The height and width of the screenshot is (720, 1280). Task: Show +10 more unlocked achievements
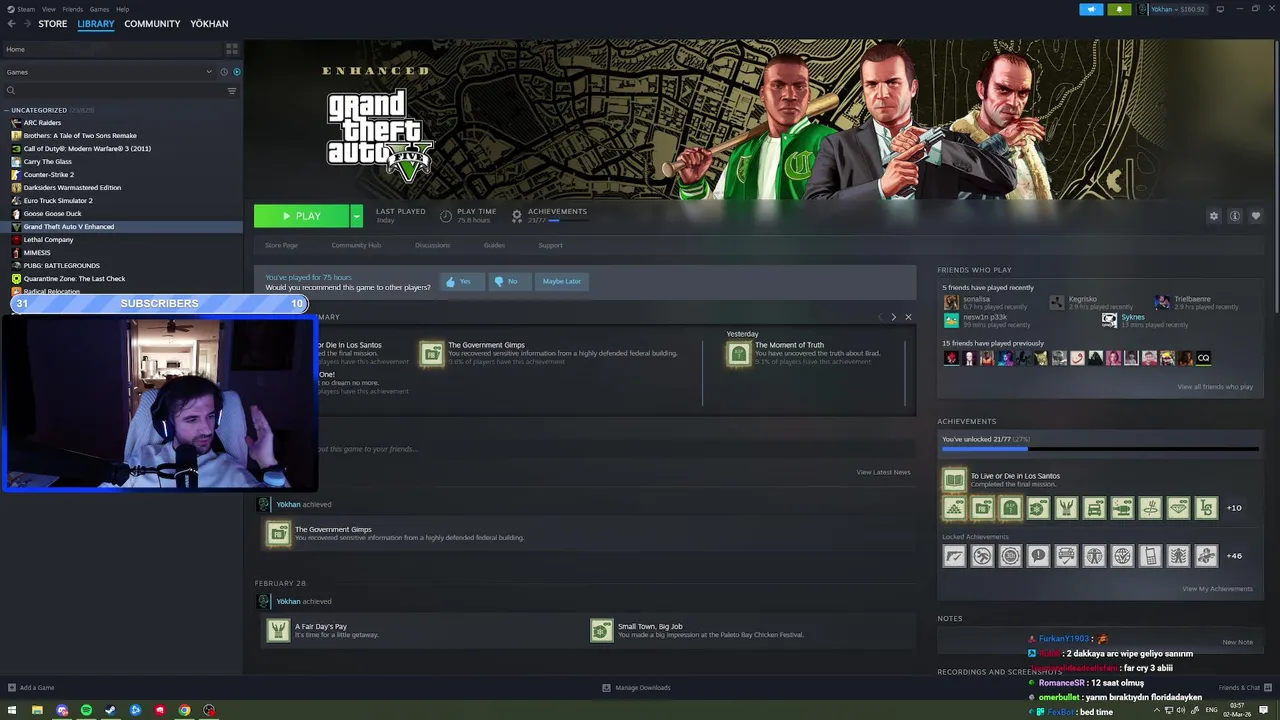(1234, 508)
